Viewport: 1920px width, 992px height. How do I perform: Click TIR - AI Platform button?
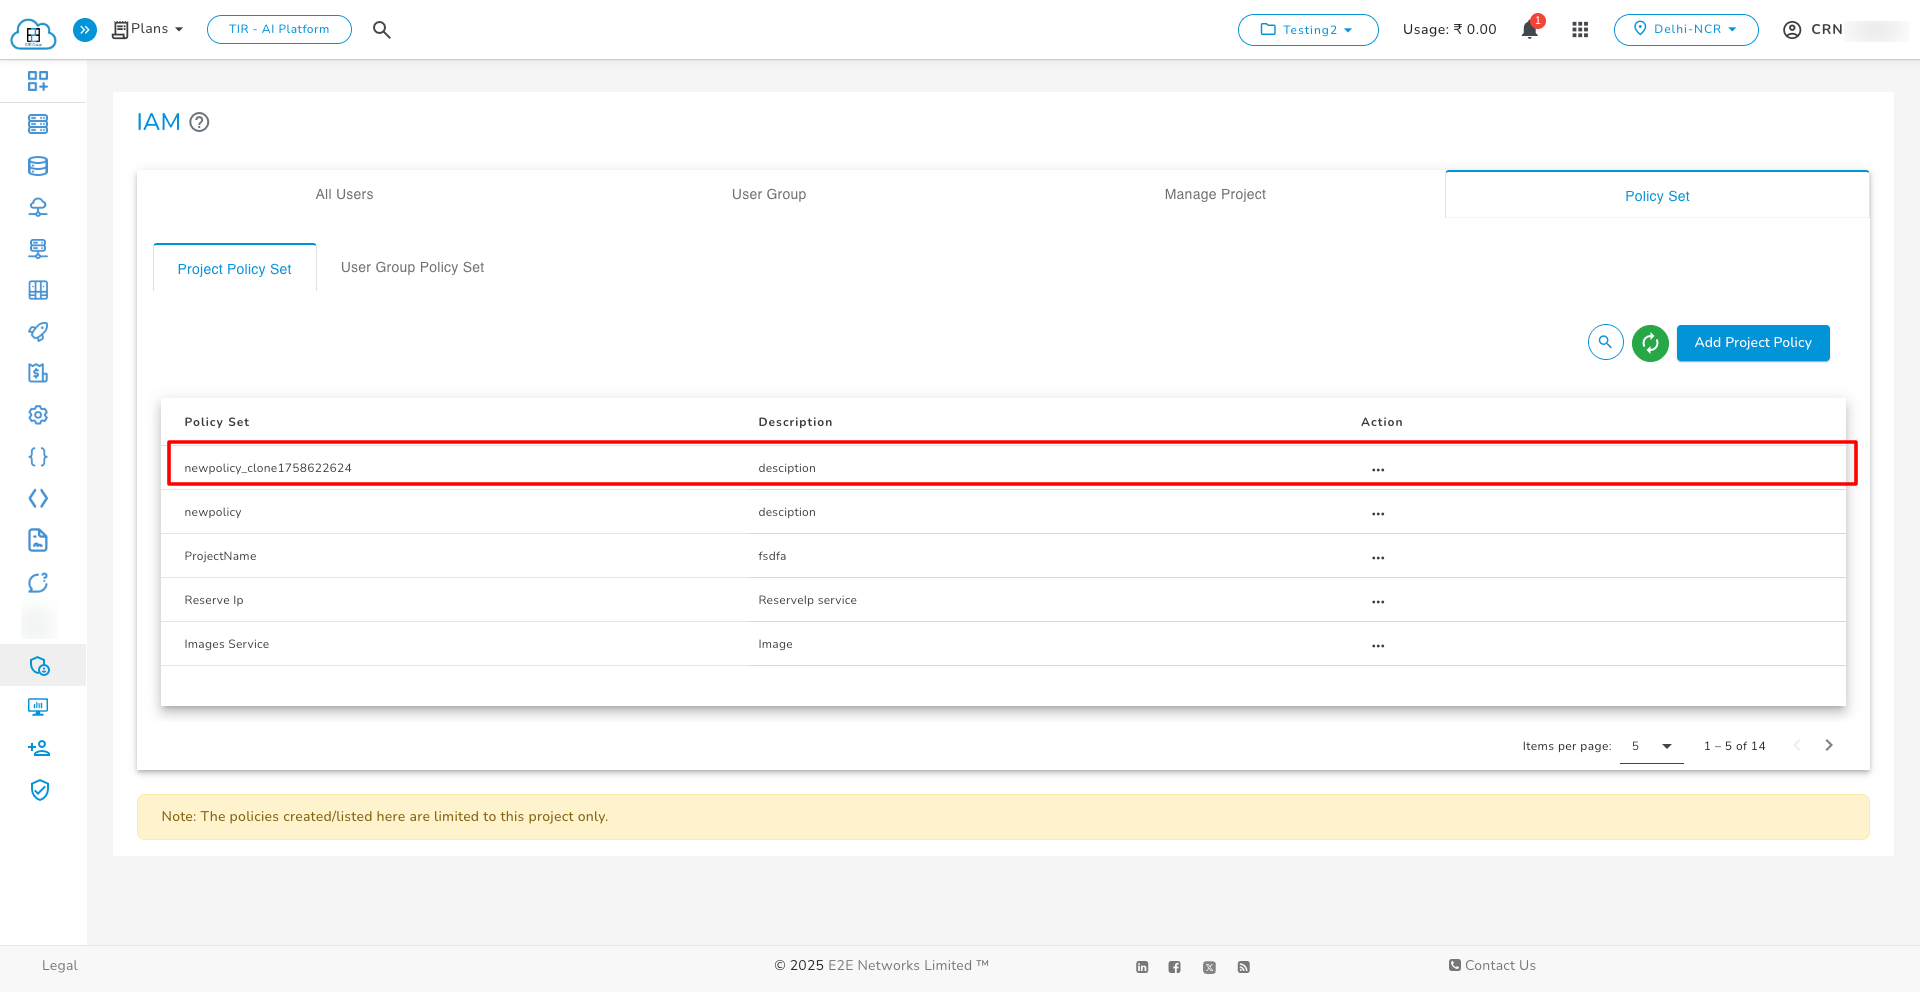pos(279,29)
